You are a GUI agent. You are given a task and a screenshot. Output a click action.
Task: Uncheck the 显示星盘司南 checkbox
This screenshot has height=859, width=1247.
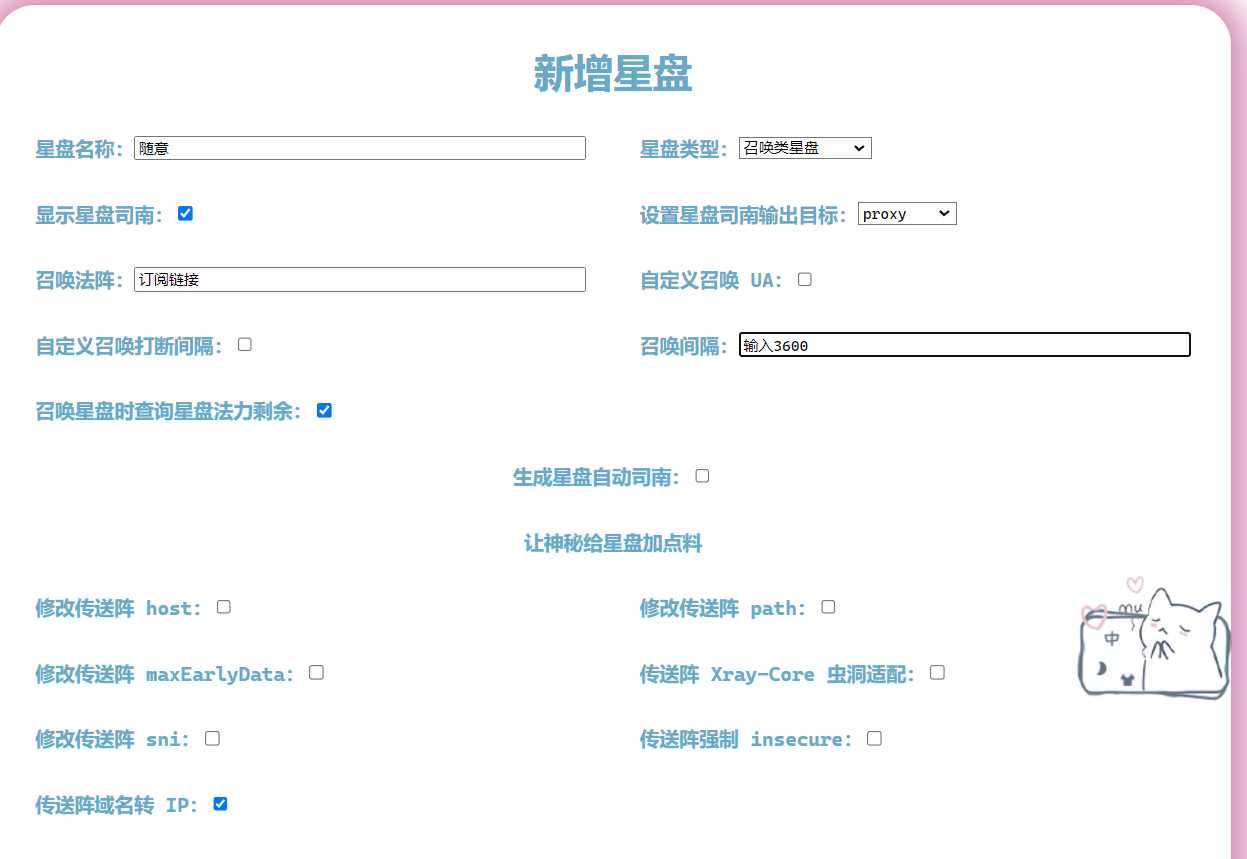click(185, 213)
